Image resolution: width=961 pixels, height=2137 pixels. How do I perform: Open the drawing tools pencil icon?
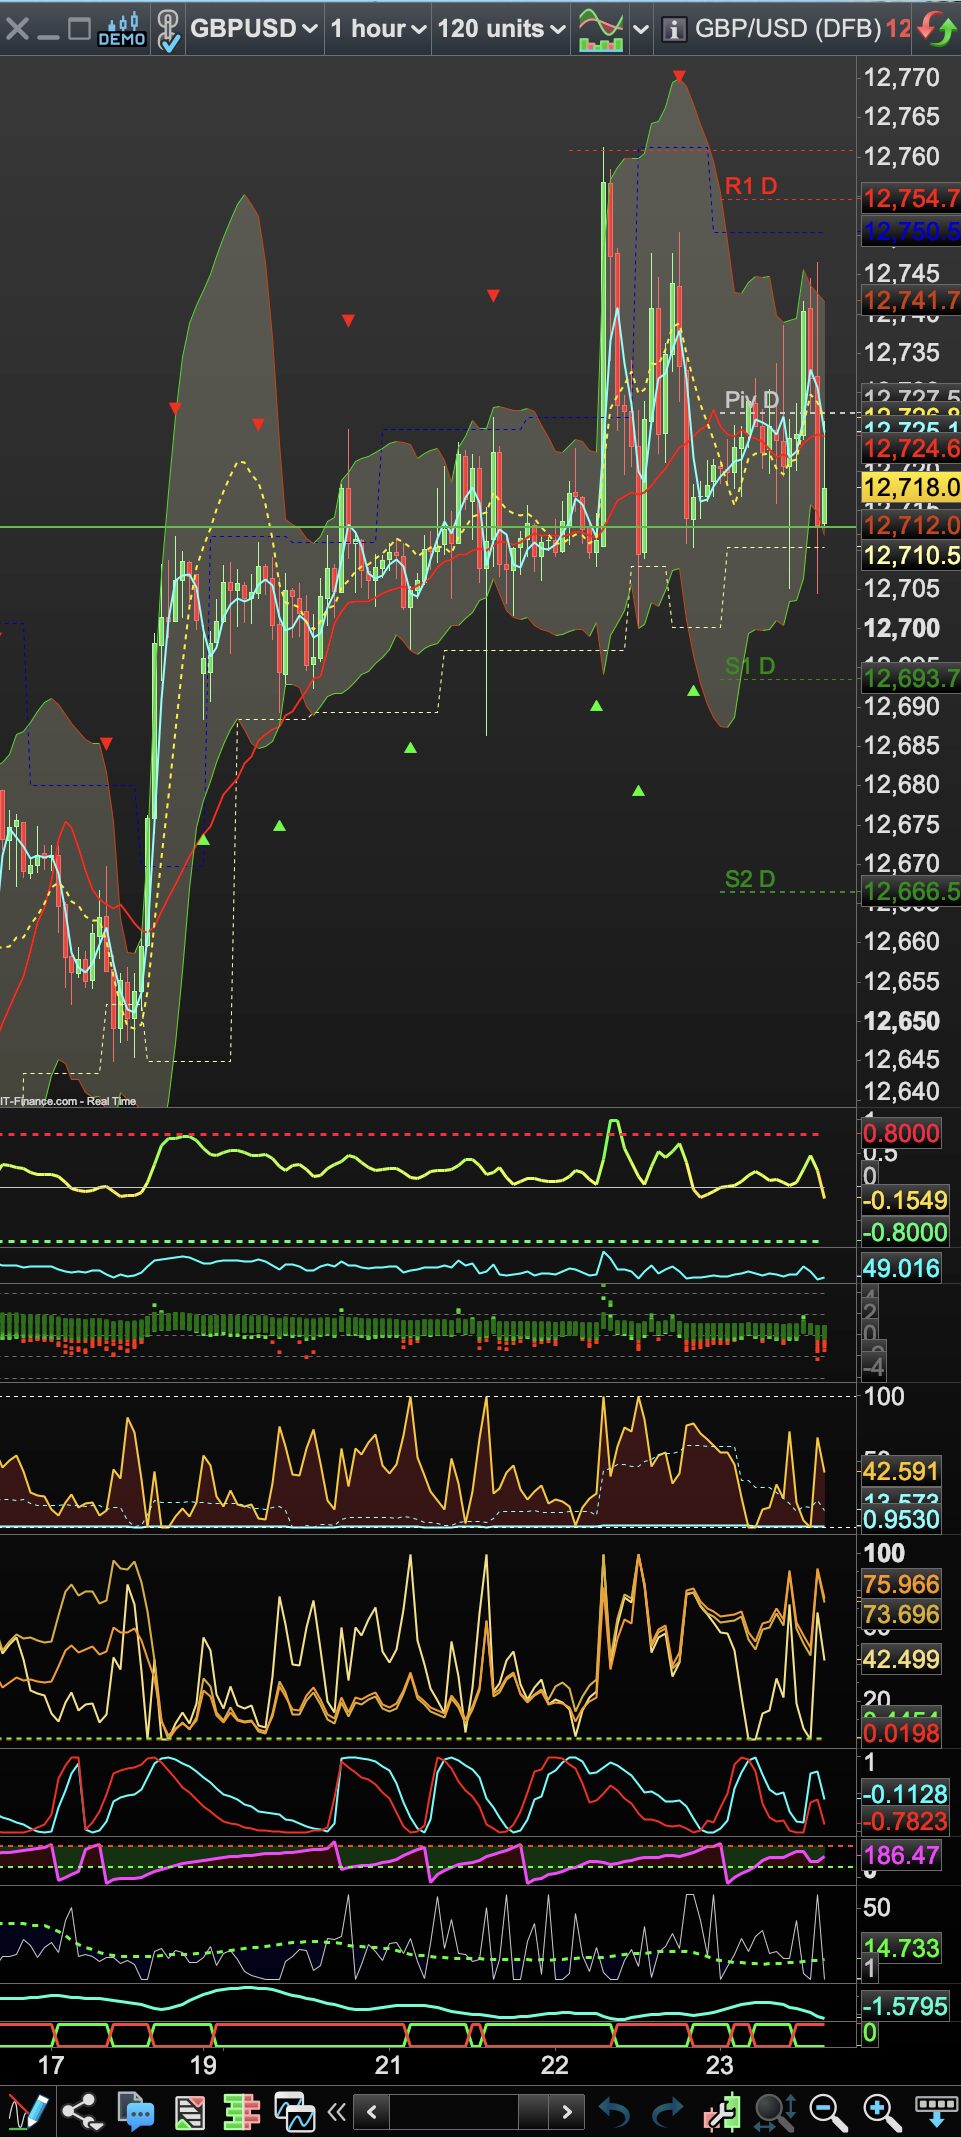(27, 2112)
